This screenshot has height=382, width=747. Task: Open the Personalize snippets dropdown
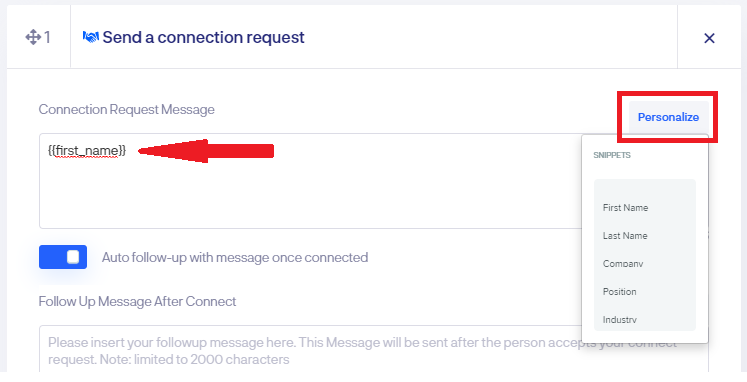point(668,117)
